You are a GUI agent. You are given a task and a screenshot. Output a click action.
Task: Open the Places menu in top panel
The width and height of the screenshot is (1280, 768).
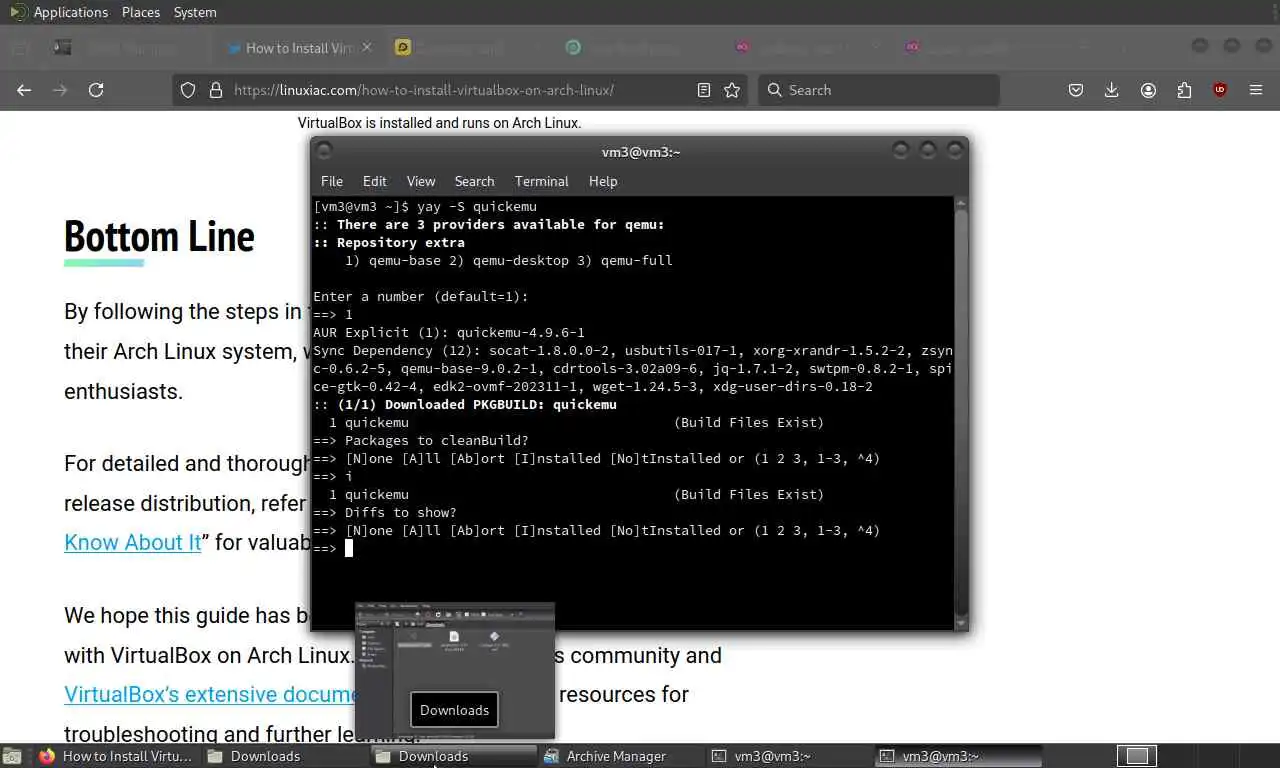(x=141, y=12)
